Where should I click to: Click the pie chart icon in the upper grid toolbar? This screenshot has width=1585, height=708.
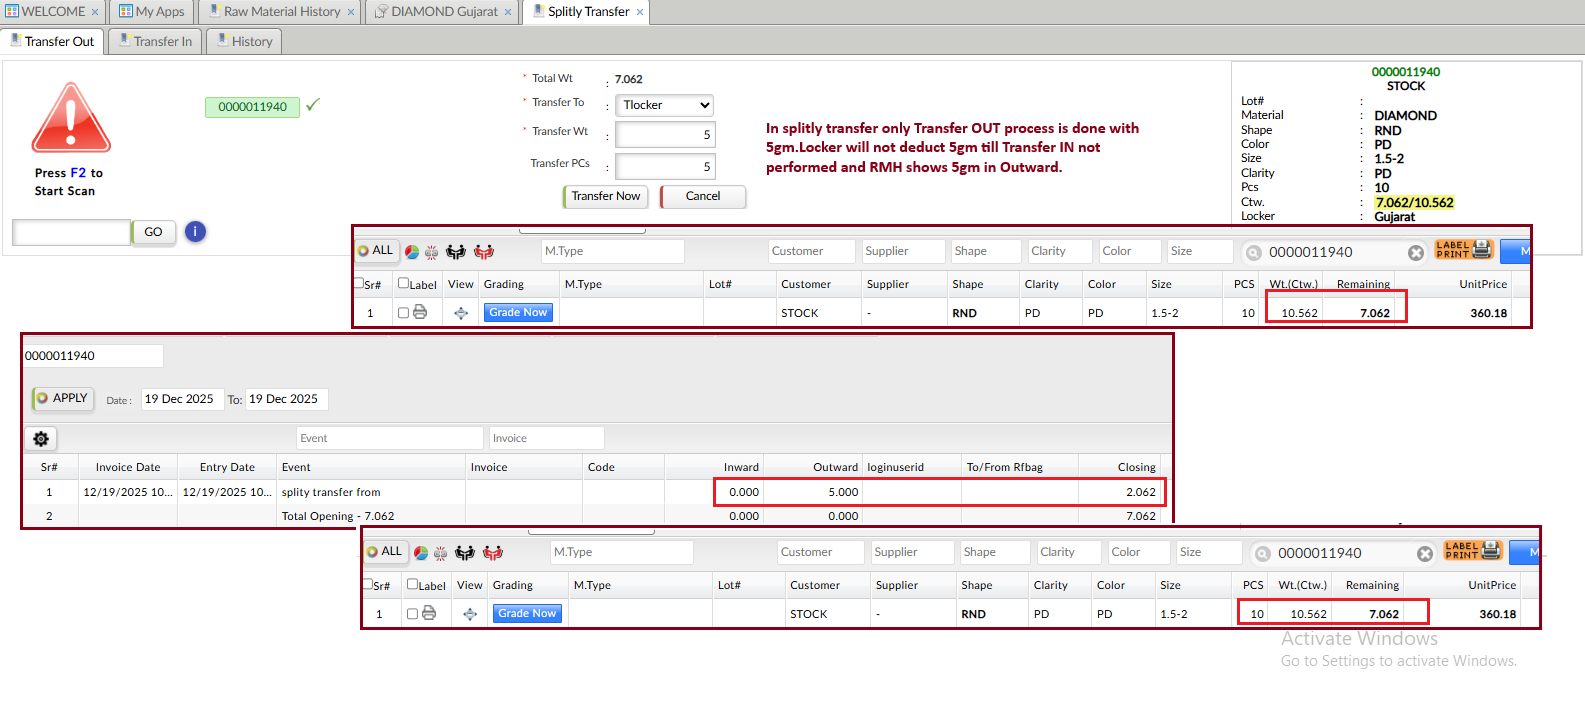412,252
